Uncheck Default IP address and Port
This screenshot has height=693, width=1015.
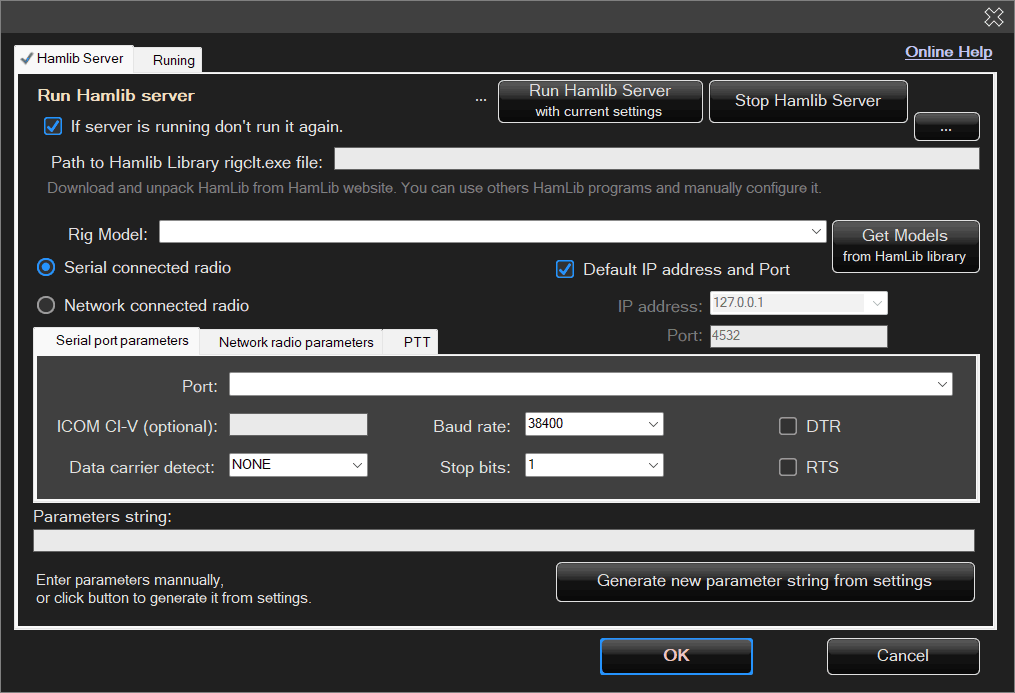point(565,269)
